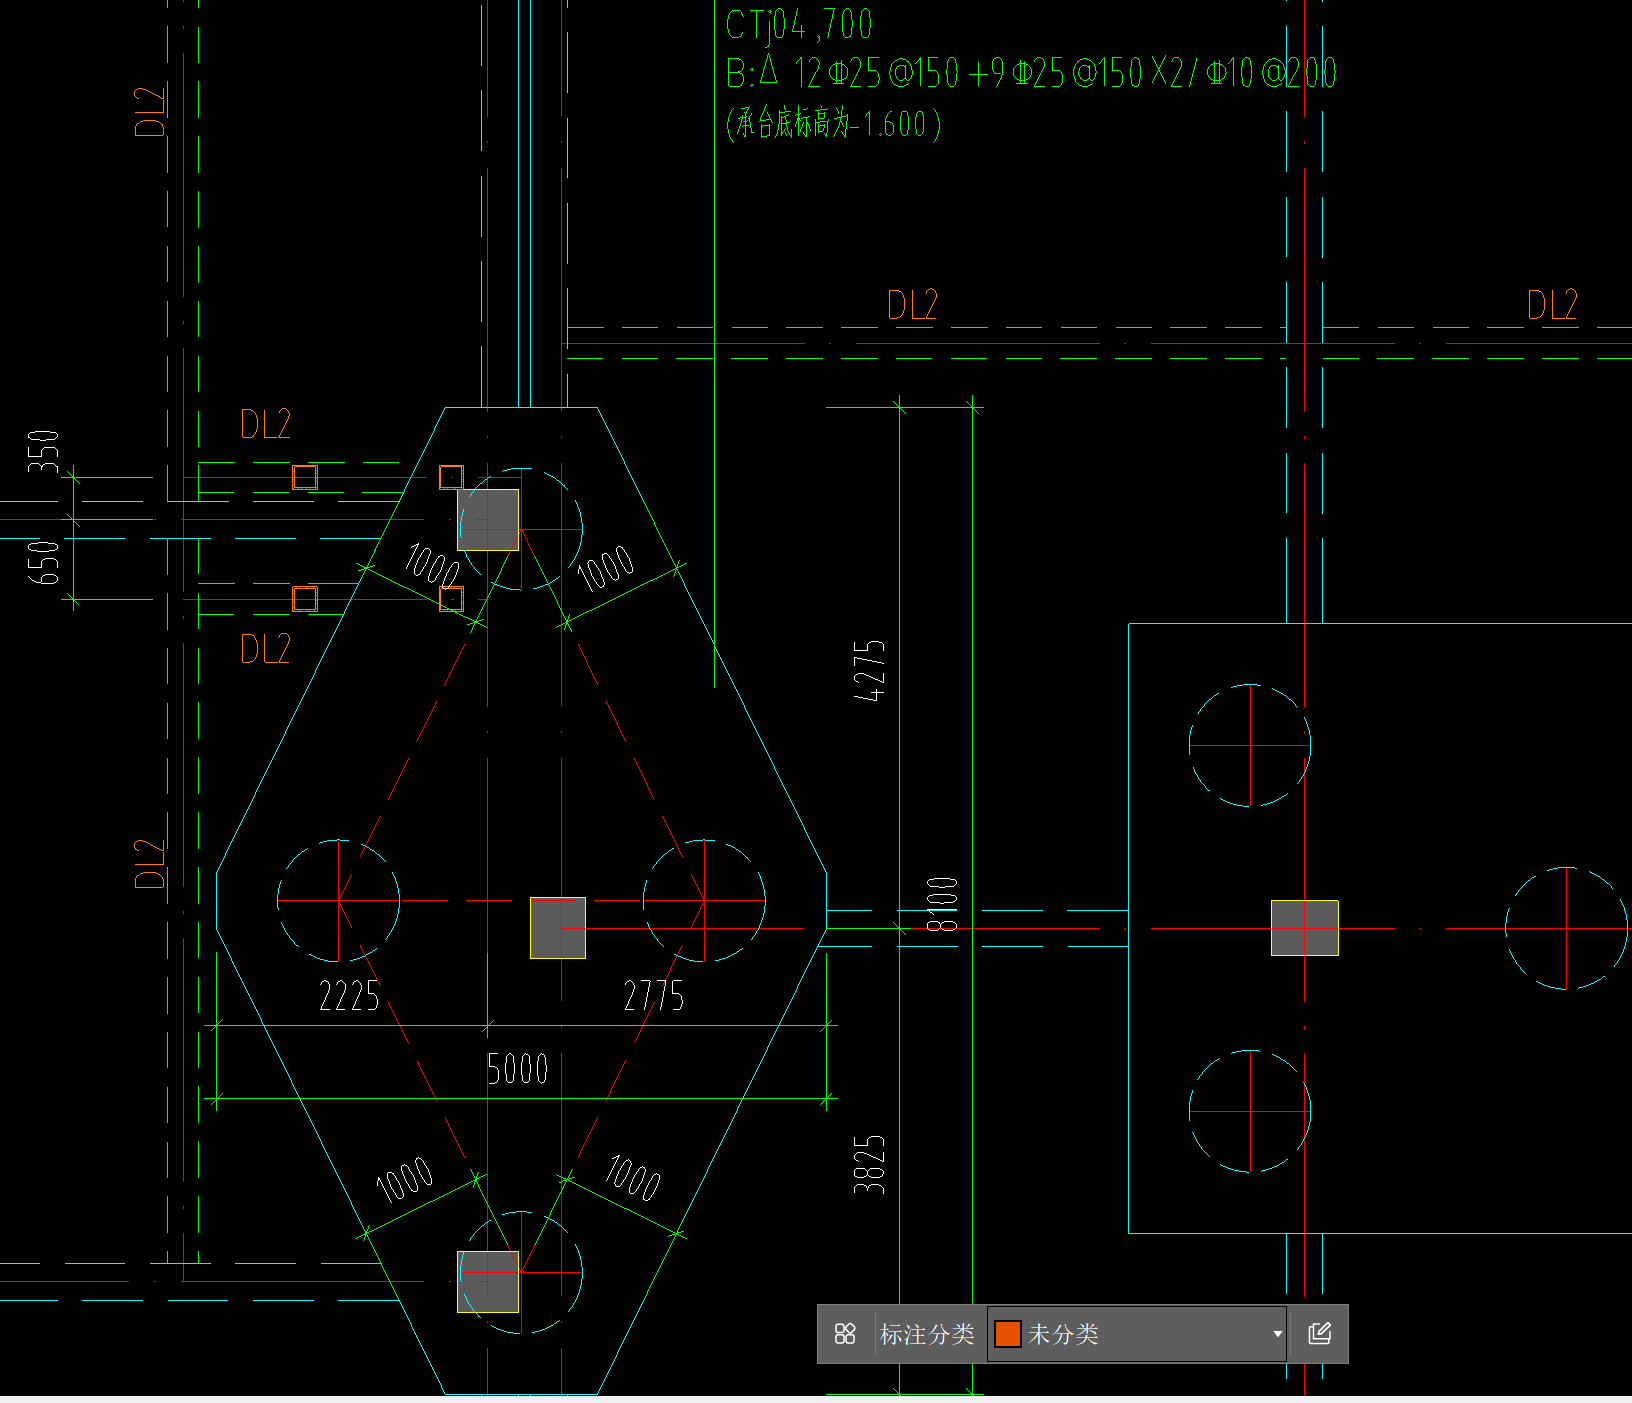Select gray column square between 2225 and 2775
1632x1403 pixels.
(558, 928)
